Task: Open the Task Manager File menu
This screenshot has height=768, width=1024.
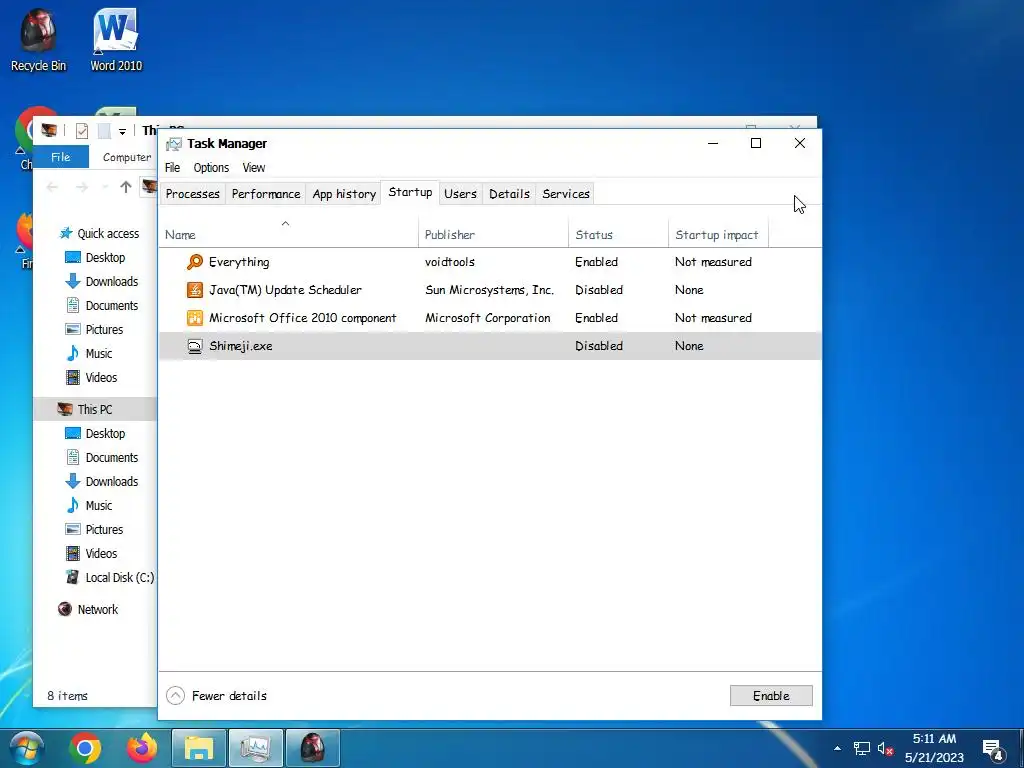Action: pyautogui.click(x=172, y=168)
